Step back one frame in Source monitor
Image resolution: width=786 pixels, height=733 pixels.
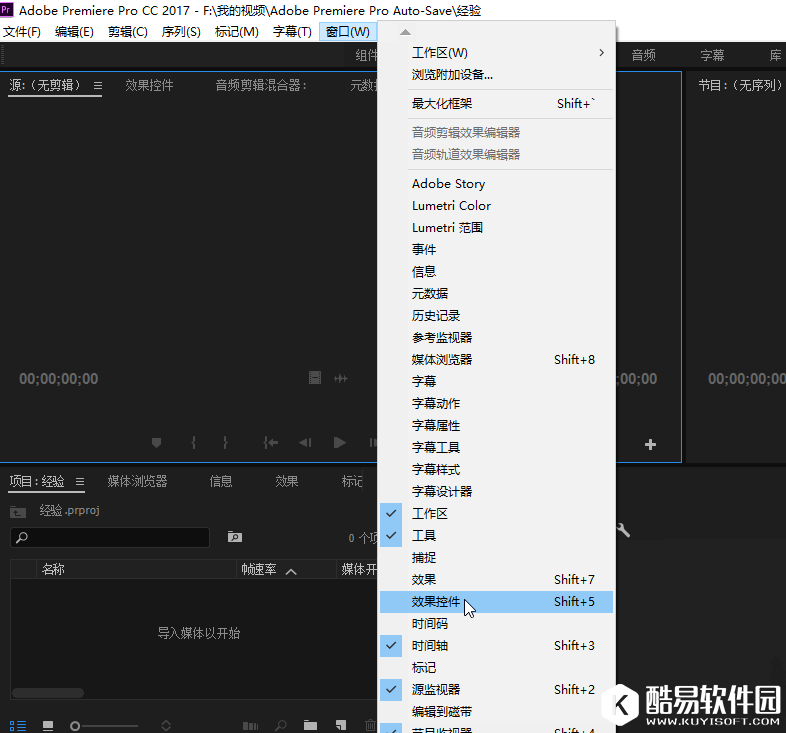point(305,443)
